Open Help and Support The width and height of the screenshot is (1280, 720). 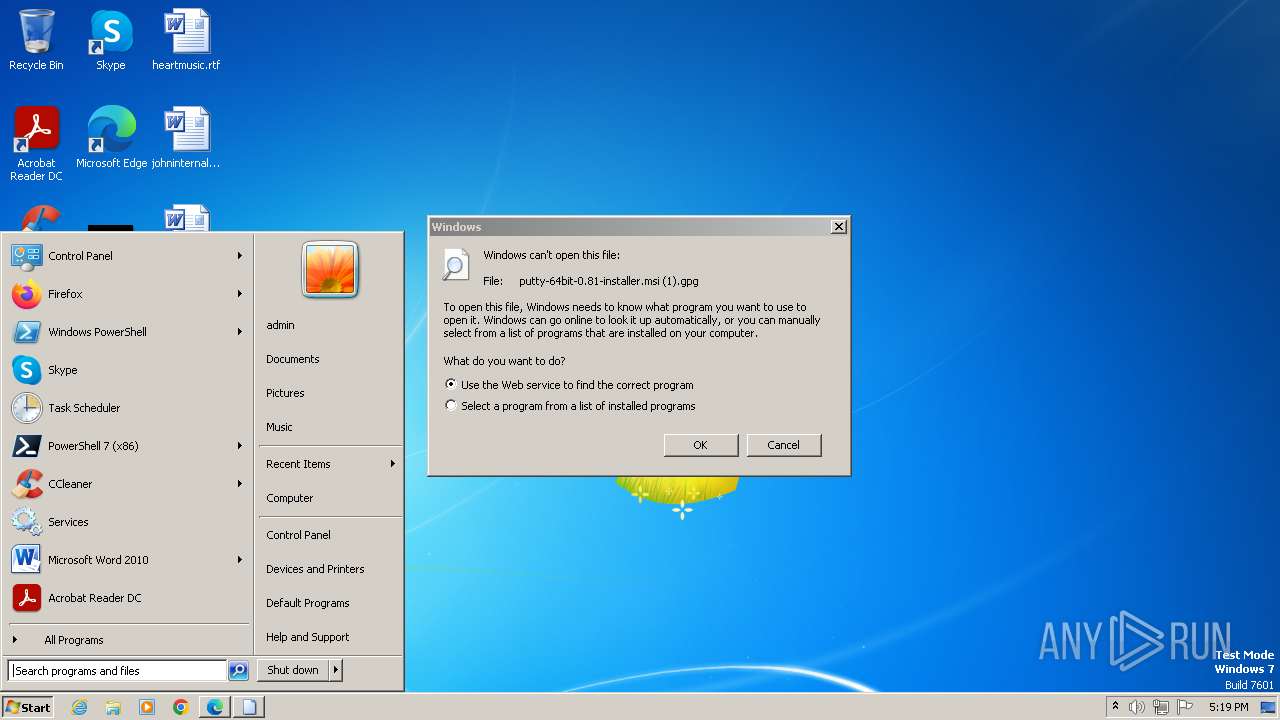point(308,637)
